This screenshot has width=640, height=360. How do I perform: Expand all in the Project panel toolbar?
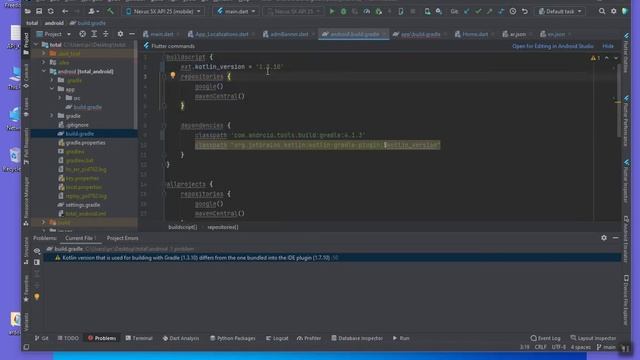click(94, 34)
